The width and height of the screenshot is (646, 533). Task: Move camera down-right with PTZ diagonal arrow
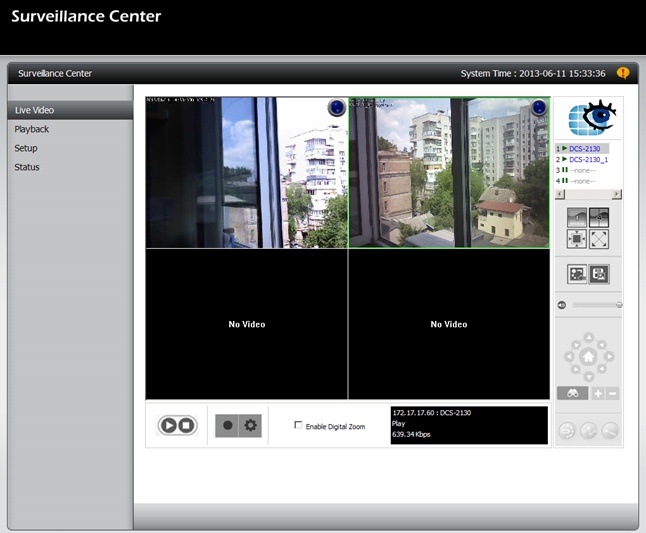pyautogui.click(x=602, y=369)
